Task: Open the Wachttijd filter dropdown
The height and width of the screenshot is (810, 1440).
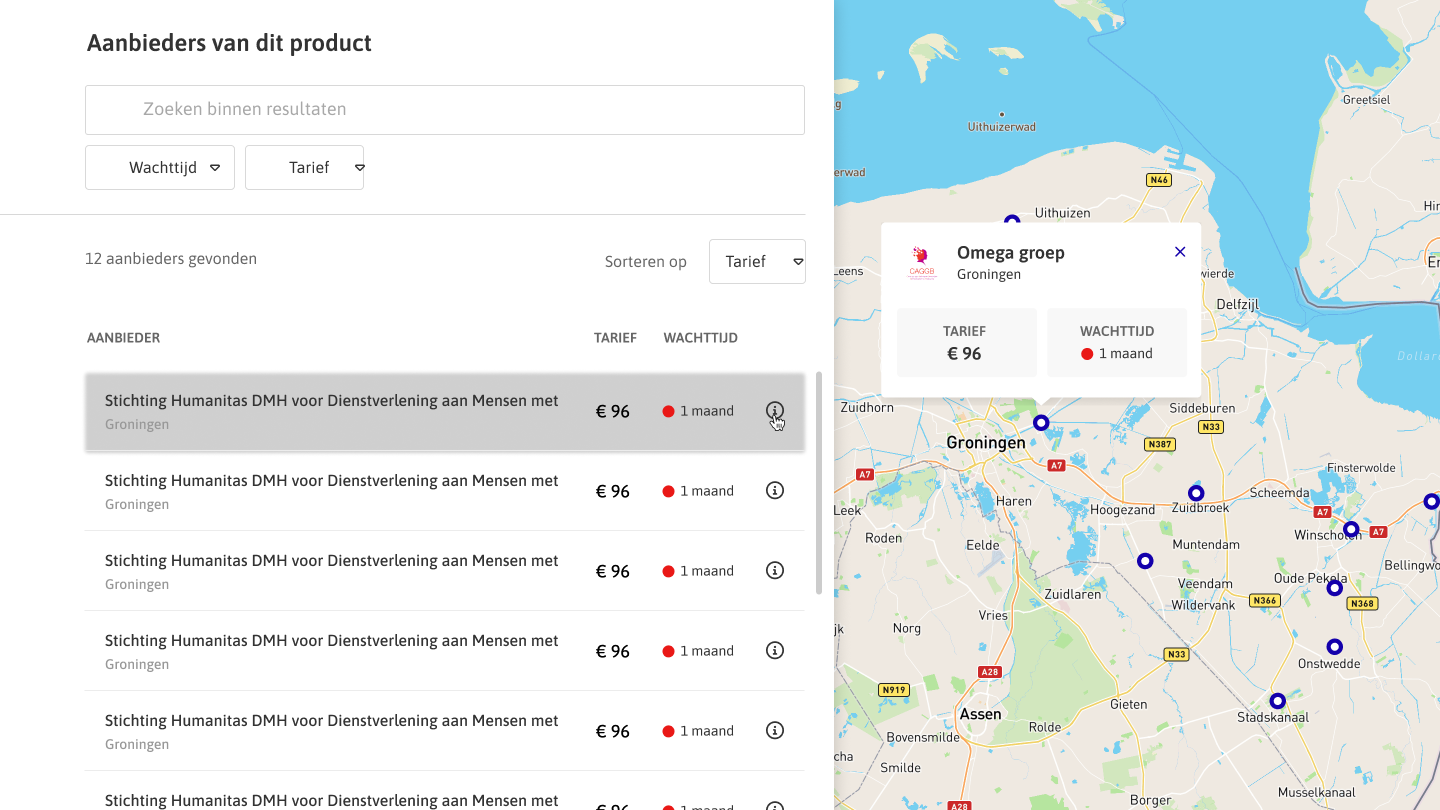Action: click(x=160, y=167)
